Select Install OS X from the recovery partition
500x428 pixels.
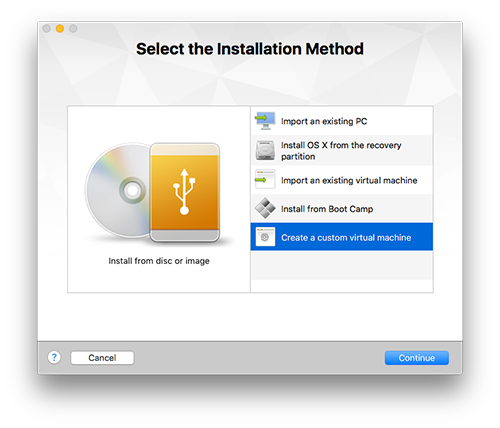(342, 150)
